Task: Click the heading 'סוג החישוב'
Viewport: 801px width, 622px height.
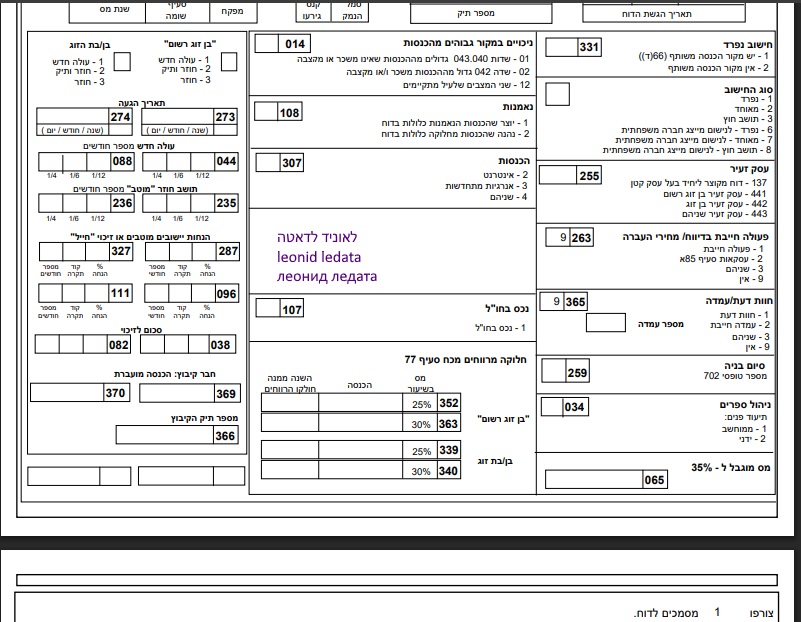Action: coord(748,89)
